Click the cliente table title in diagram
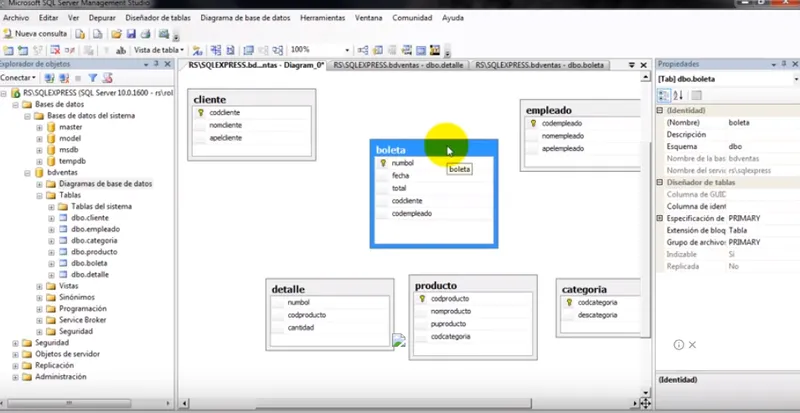 click(210, 100)
